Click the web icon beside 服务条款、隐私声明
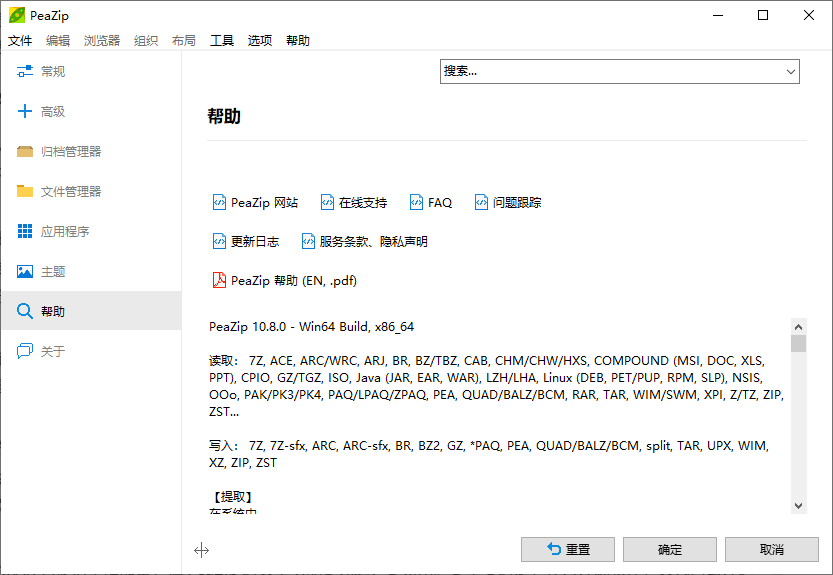833x575 pixels. (308, 241)
